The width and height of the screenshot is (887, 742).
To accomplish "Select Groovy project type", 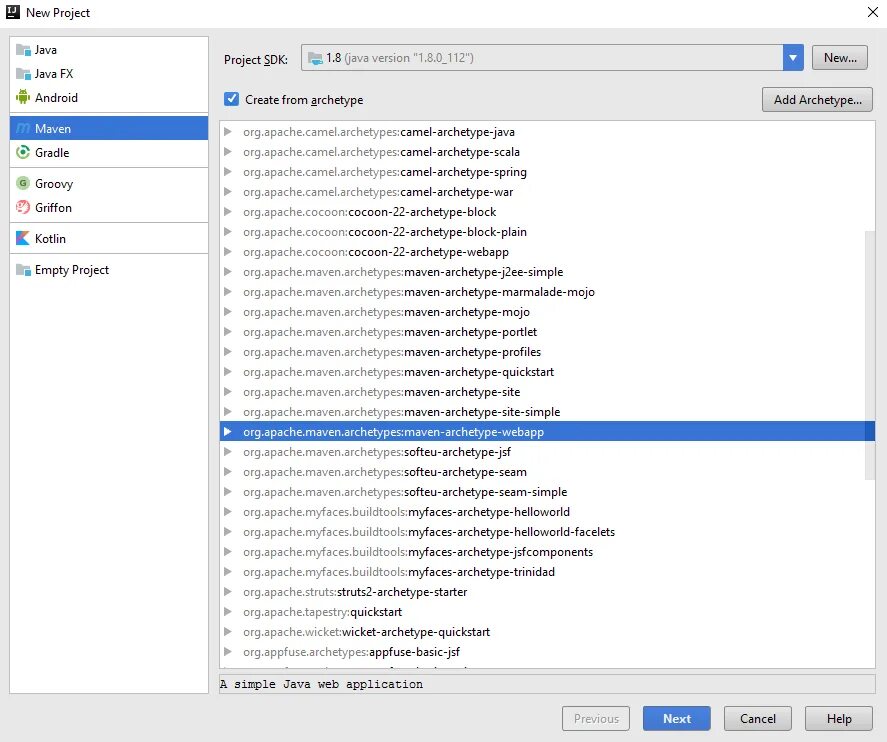I will pos(109,183).
